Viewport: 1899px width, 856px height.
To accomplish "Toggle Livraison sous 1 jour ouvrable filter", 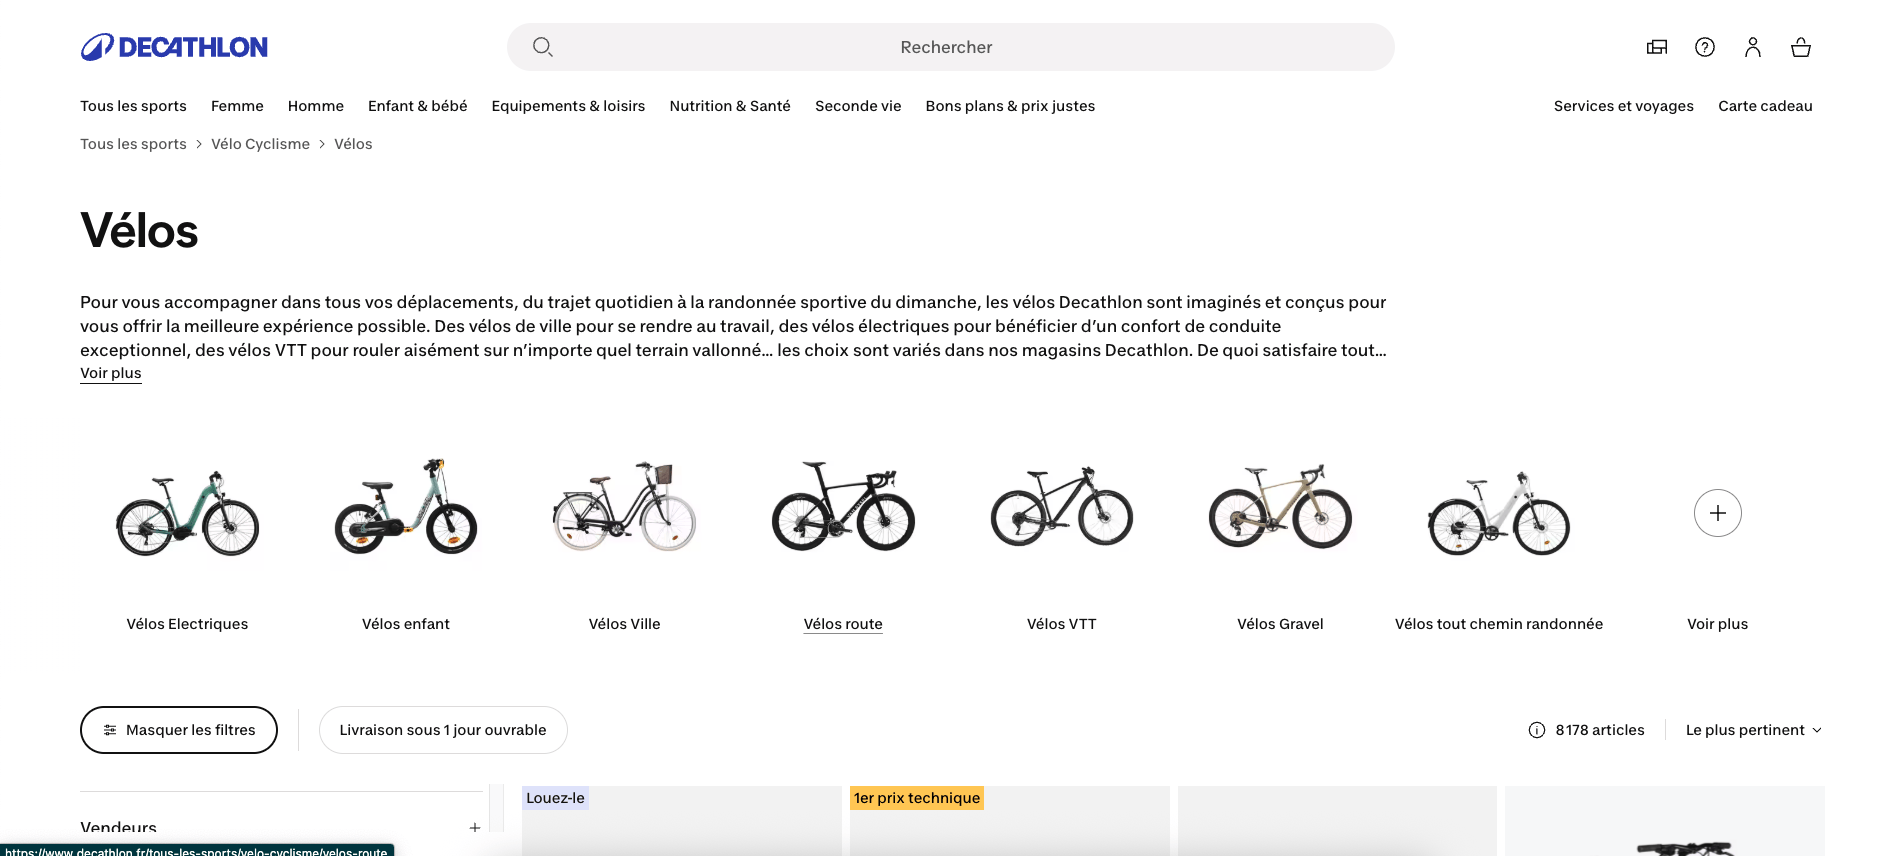I will 443,730.
